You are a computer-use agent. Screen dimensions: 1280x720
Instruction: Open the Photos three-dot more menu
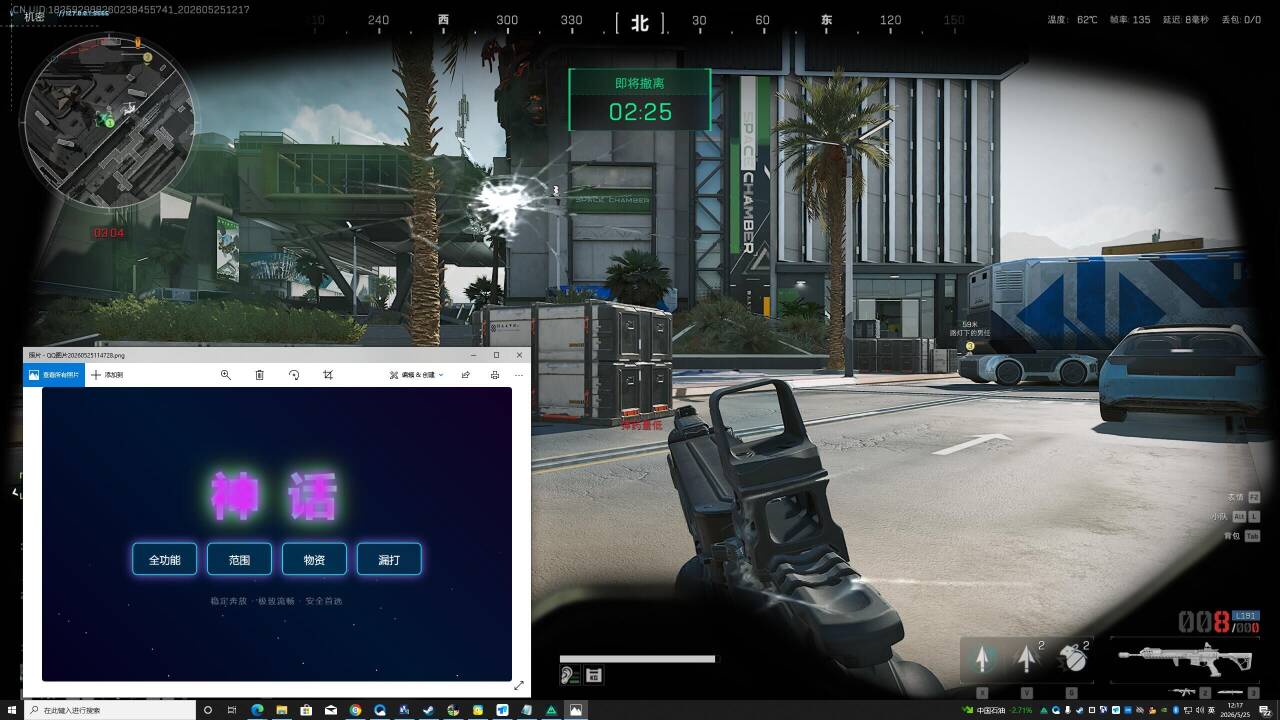pos(519,375)
